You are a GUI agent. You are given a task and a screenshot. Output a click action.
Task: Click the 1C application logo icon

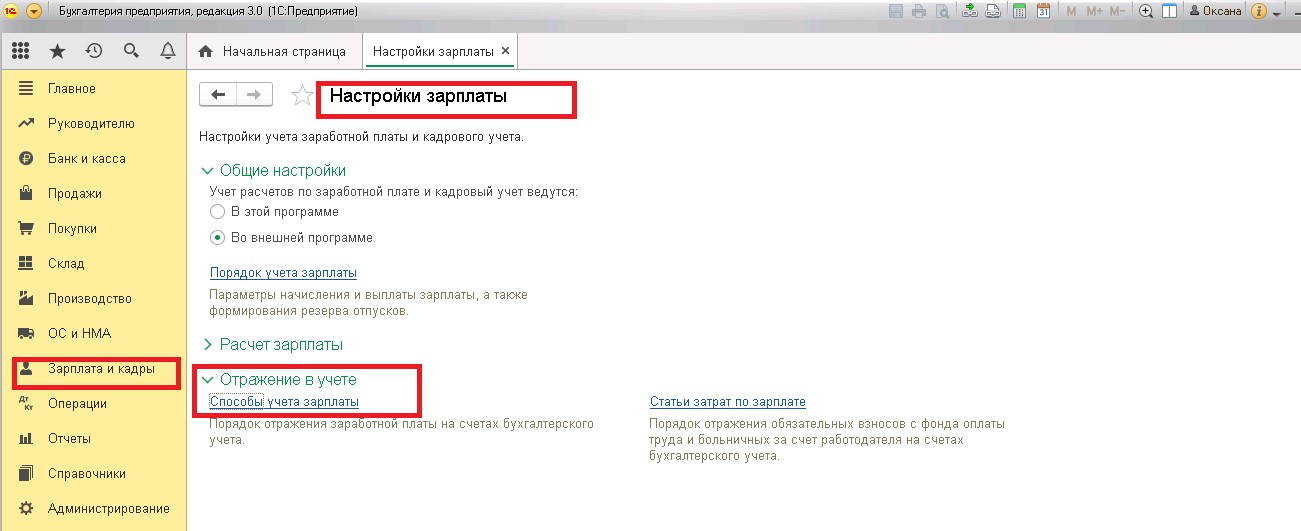click(x=11, y=11)
